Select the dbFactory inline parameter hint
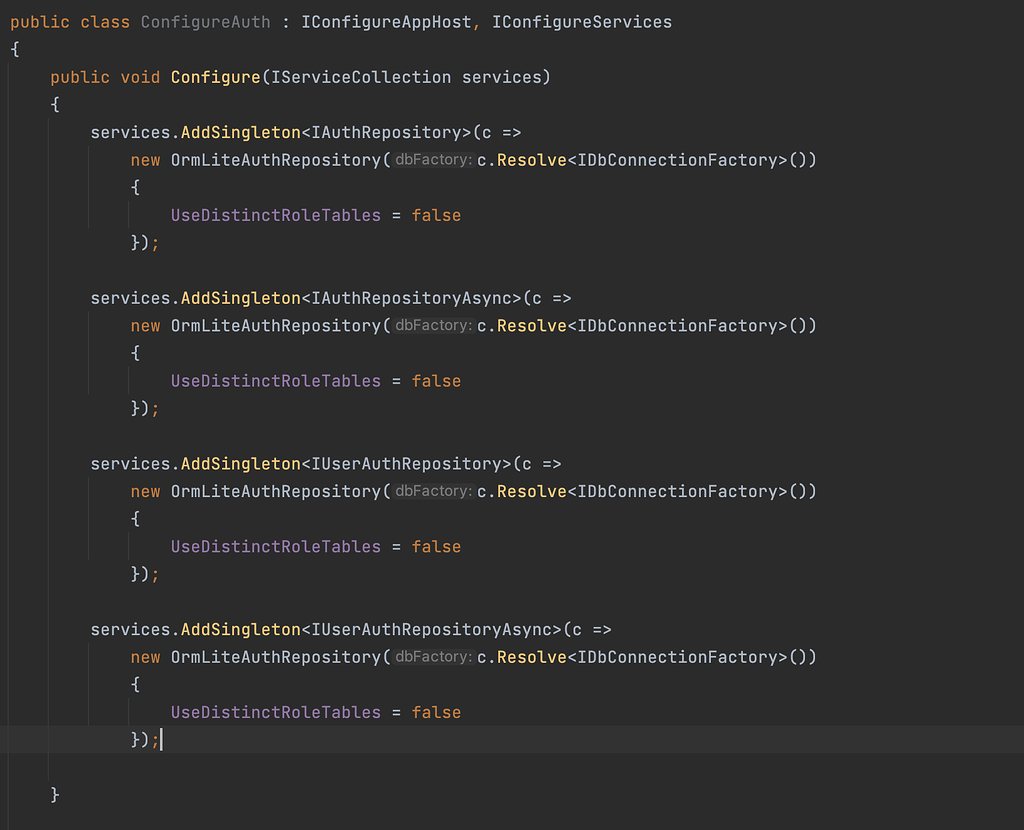Image resolution: width=1024 pixels, height=830 pixels. click(x=432, y=159)
